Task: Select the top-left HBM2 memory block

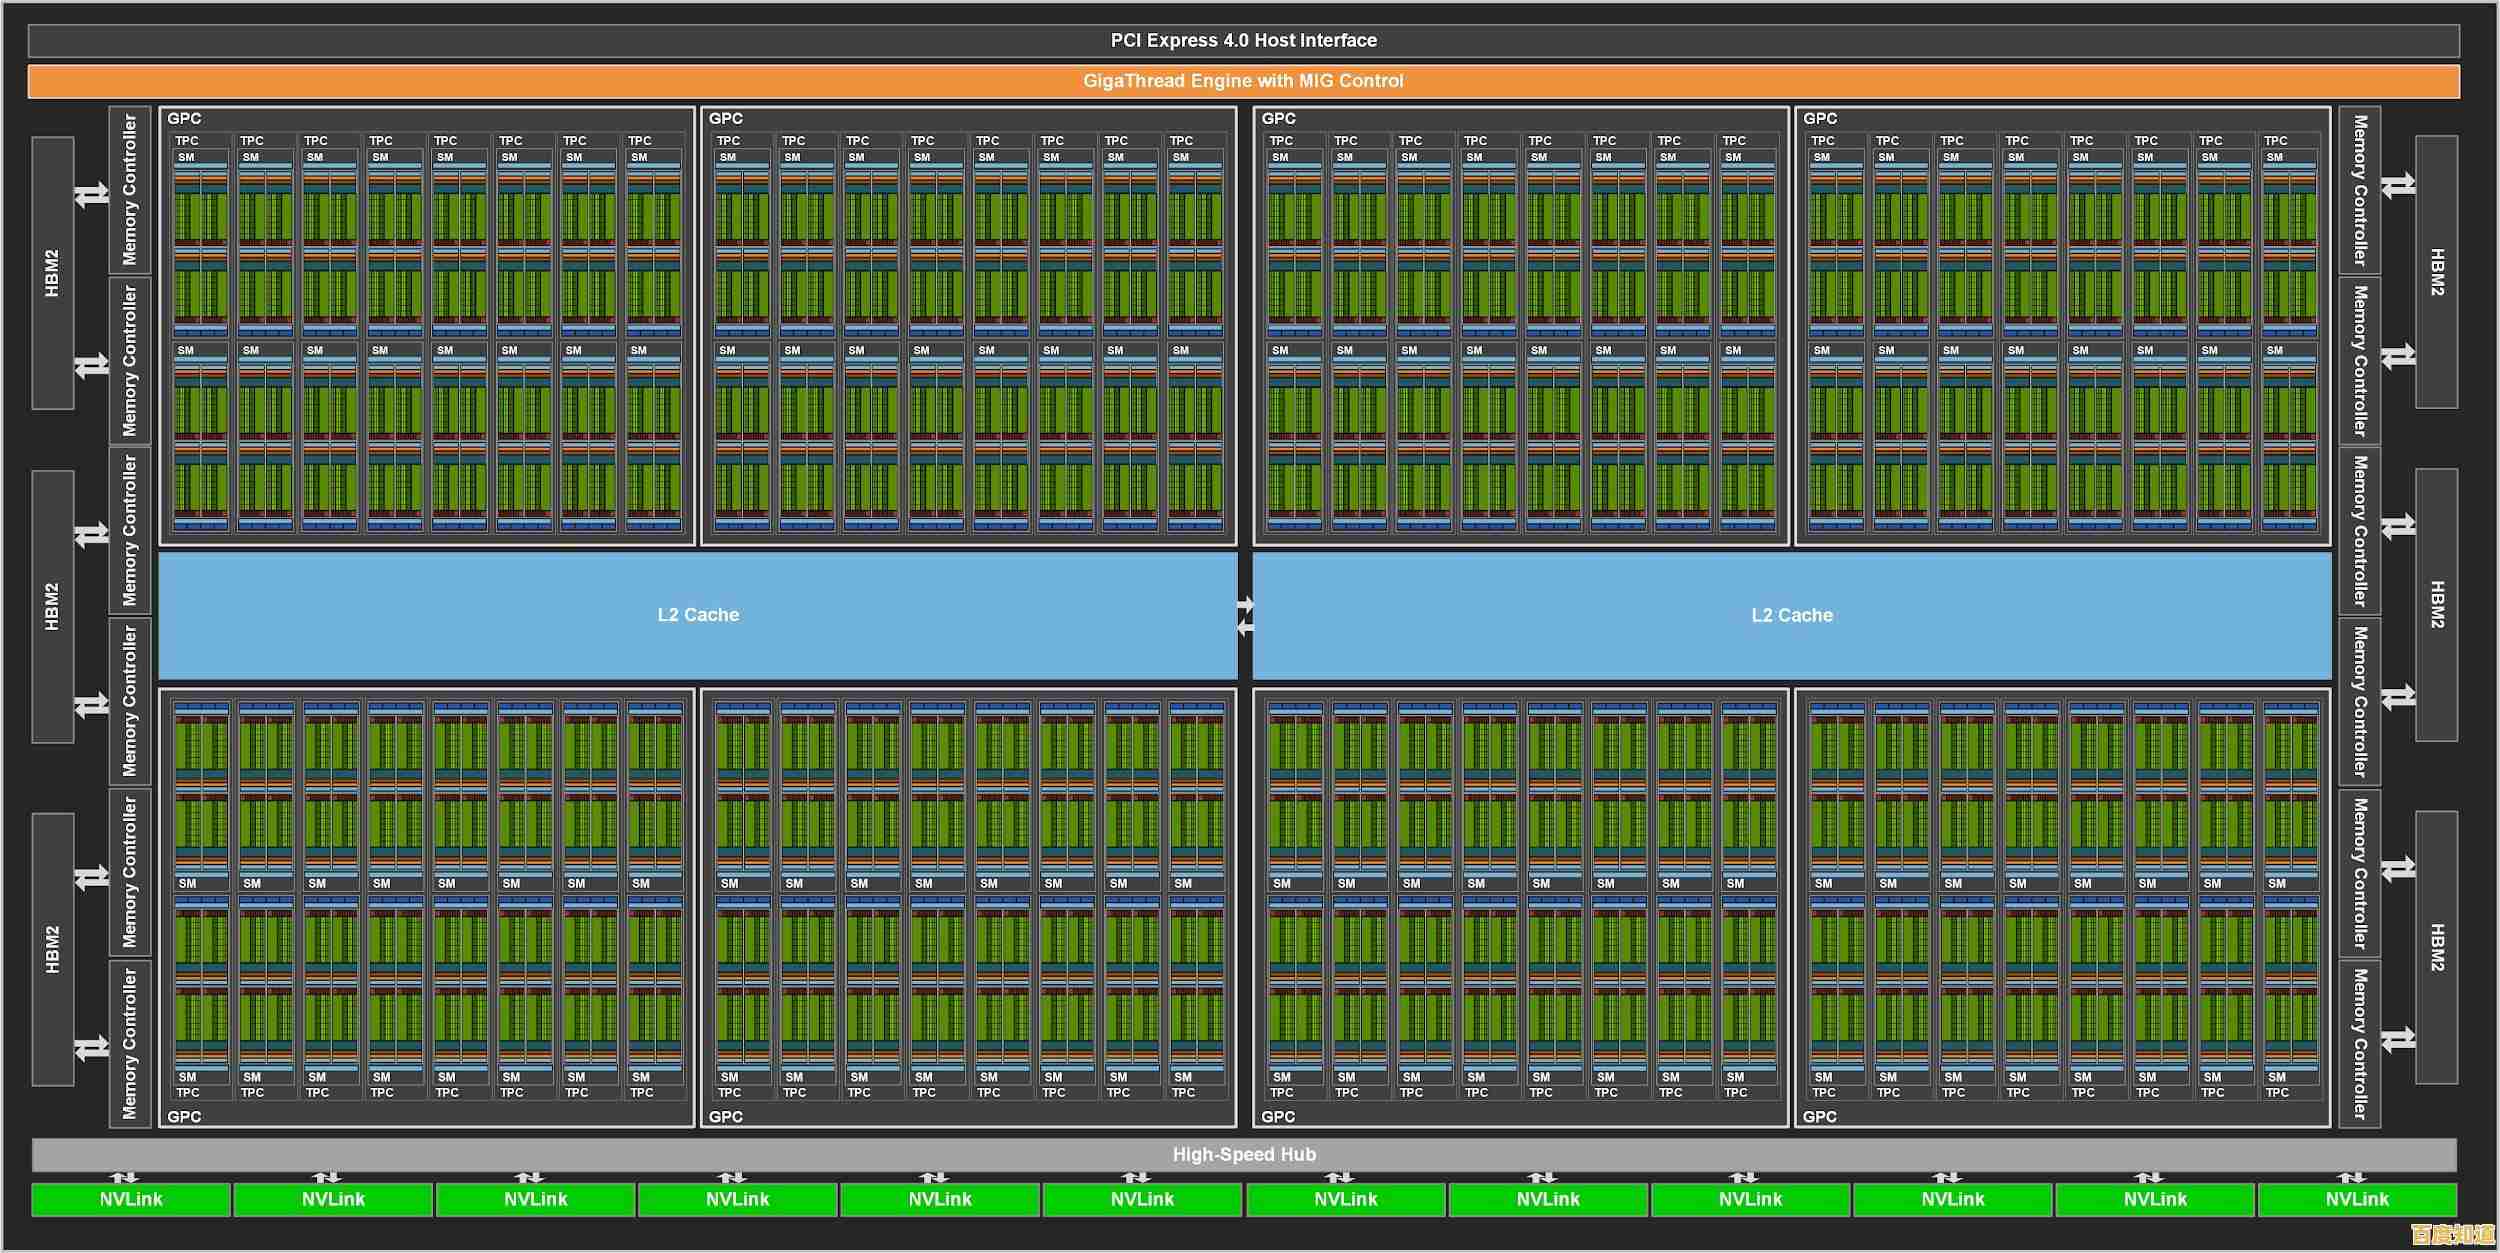Action: click(x=52, y=273)
